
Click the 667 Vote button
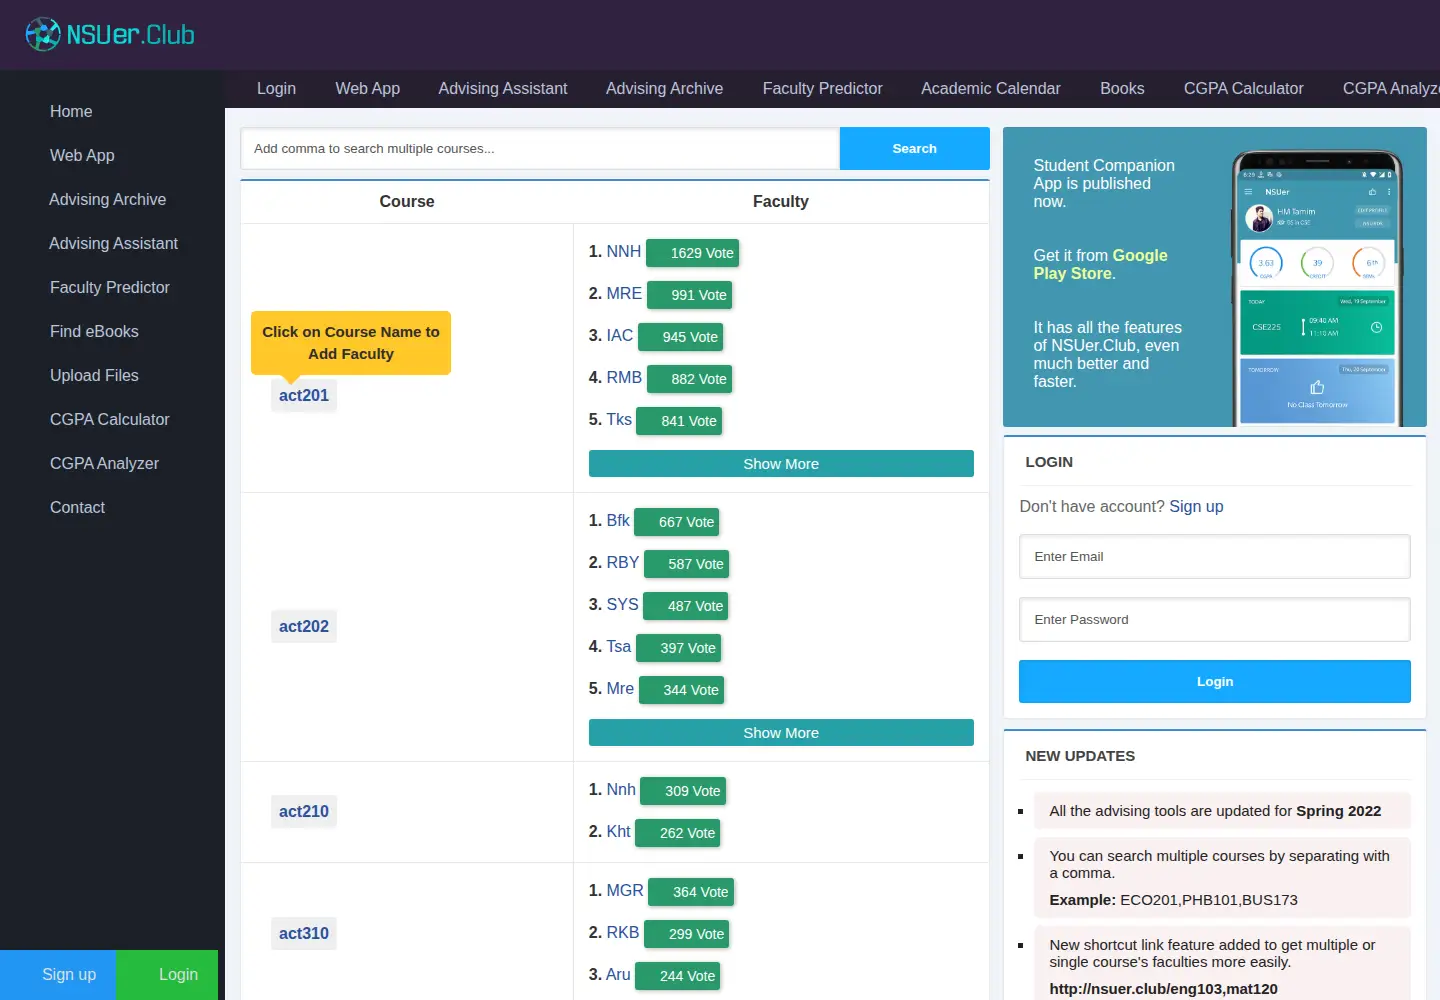[677, 522]
